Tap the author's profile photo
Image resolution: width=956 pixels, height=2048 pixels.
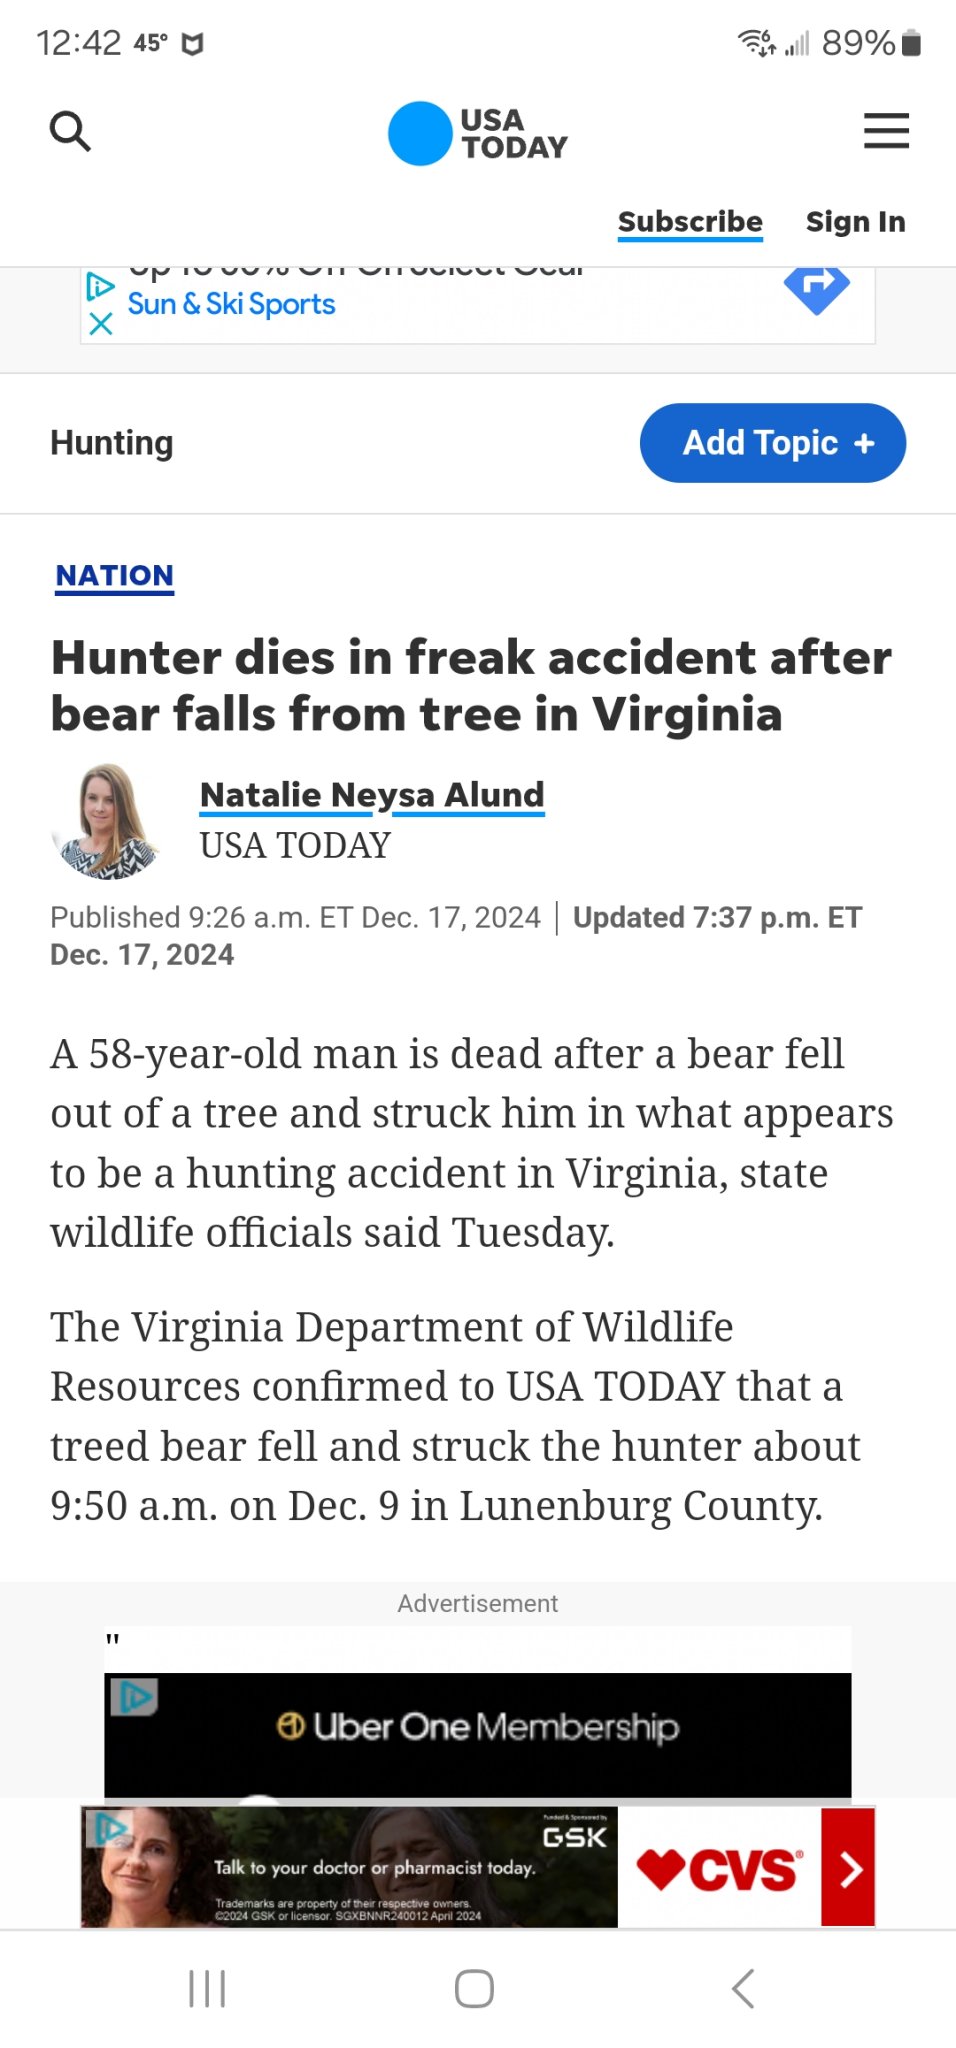(107, 821)
